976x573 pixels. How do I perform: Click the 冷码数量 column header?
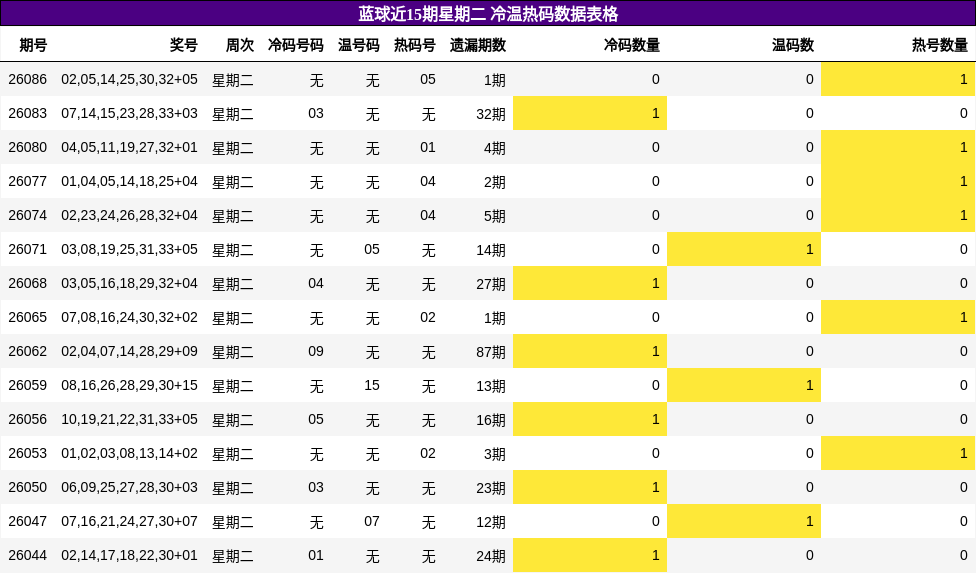[x=632, y=45]
